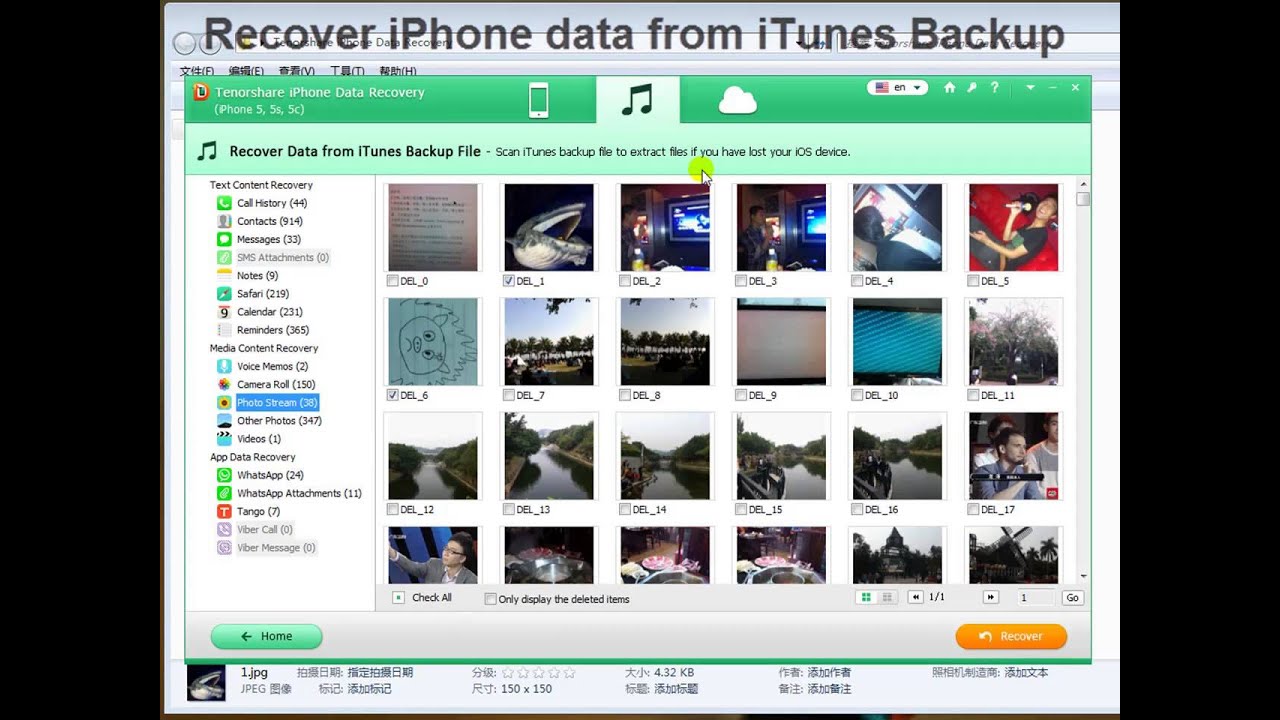The height and width of the screenshot is (720, 1280).
Task: Open the DEL_6 cartoon drawing thumbnail
Action: point(433,341)
